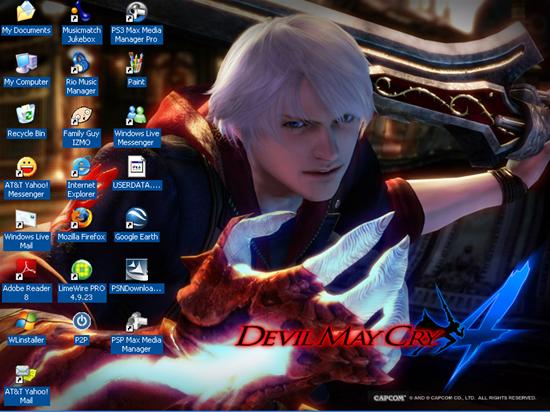Select the Recycle Bin icon
This screenshot has width=550, height=412.
point(26,114)
